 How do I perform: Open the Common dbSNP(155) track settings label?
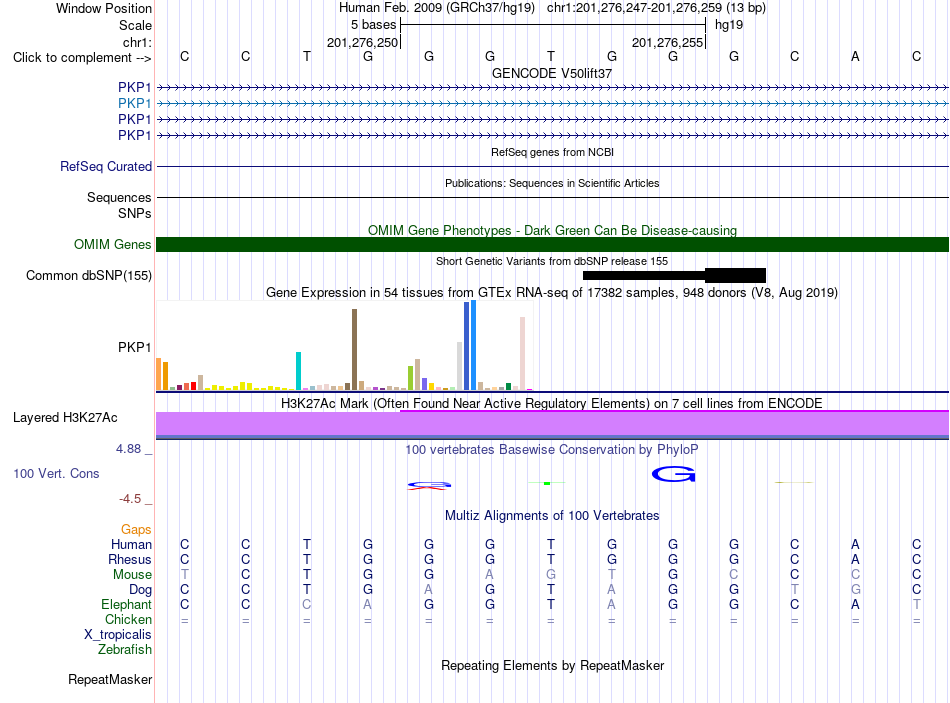[89, 275]
